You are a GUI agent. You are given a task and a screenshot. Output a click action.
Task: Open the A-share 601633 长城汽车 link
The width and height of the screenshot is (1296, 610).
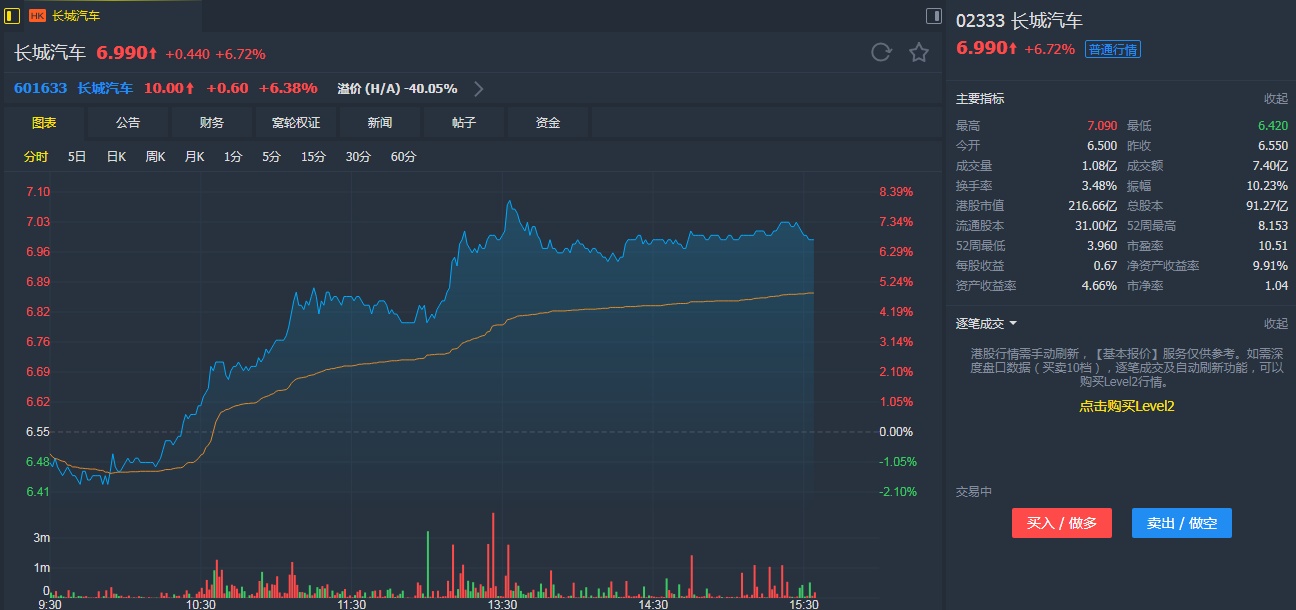pyautogui.click(x=73, y=88)
